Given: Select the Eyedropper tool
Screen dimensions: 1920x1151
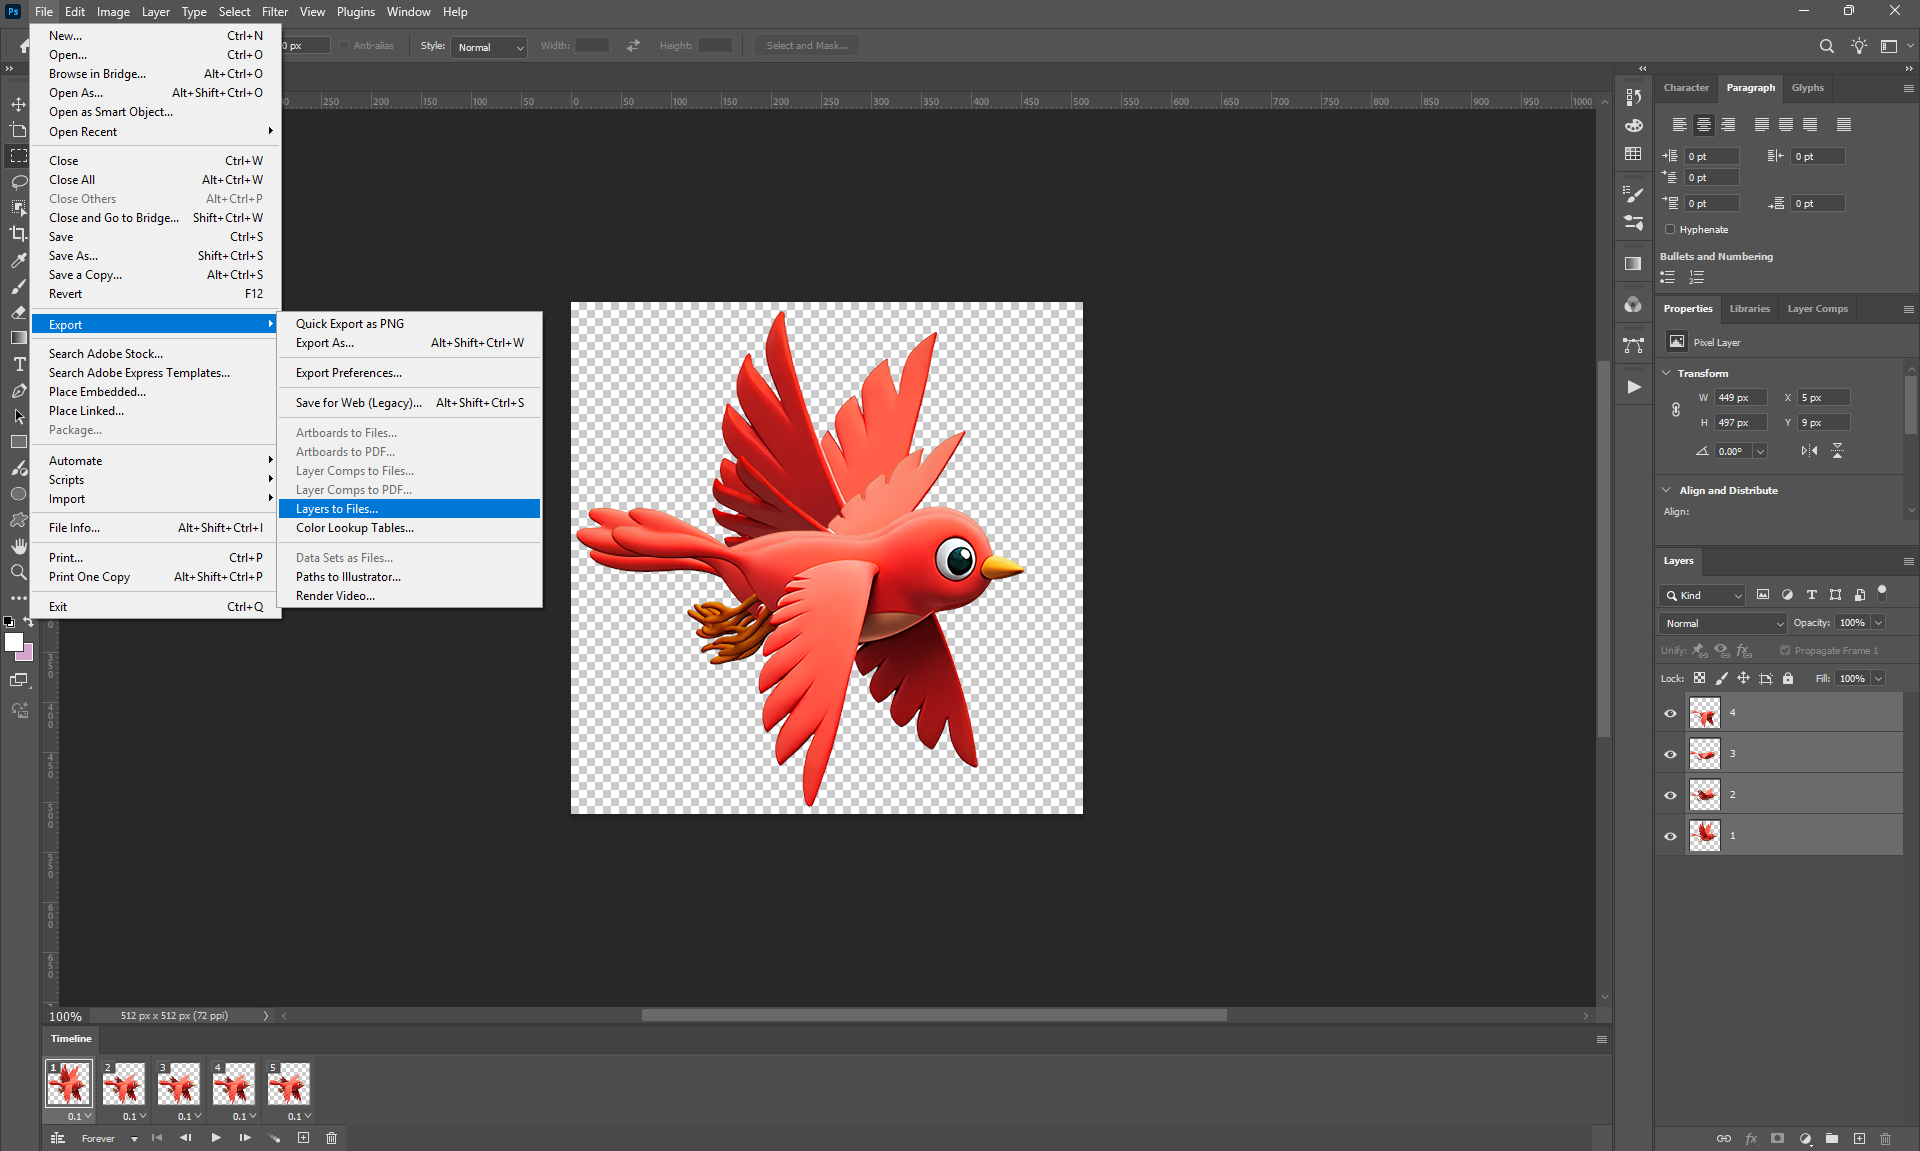Looking at the screenshot, I should click(18, 260).
